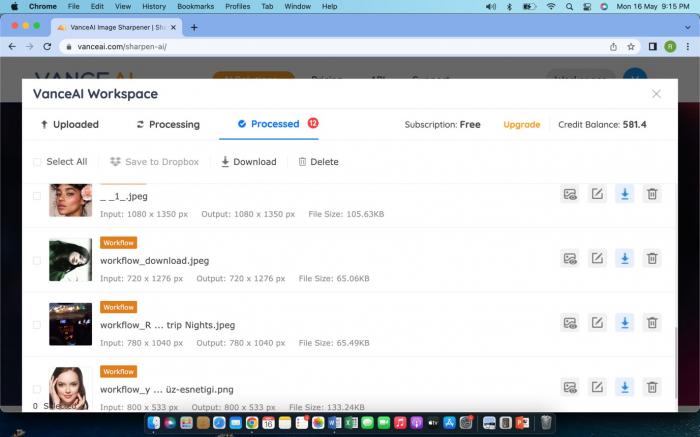Open a new browser tab

pyautogui.click(x=194, y=27)
